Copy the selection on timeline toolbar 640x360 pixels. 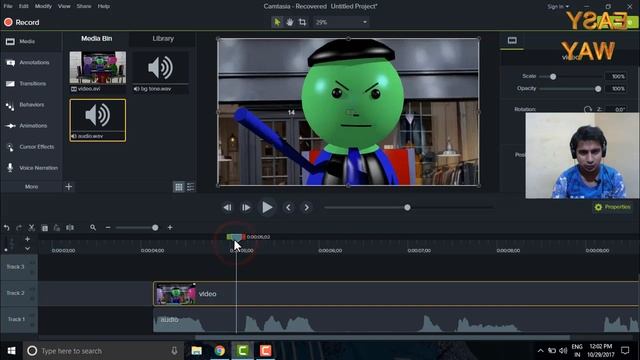(x=44, y=228)
